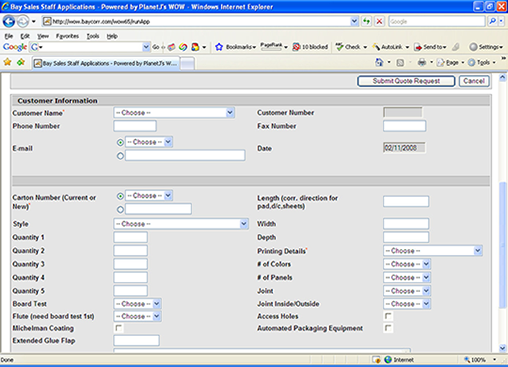Image resolution: width=508 pixels, height=367 pixels.
Task: Open the Customer Name dropdown
Action: (x=174, y=113)
